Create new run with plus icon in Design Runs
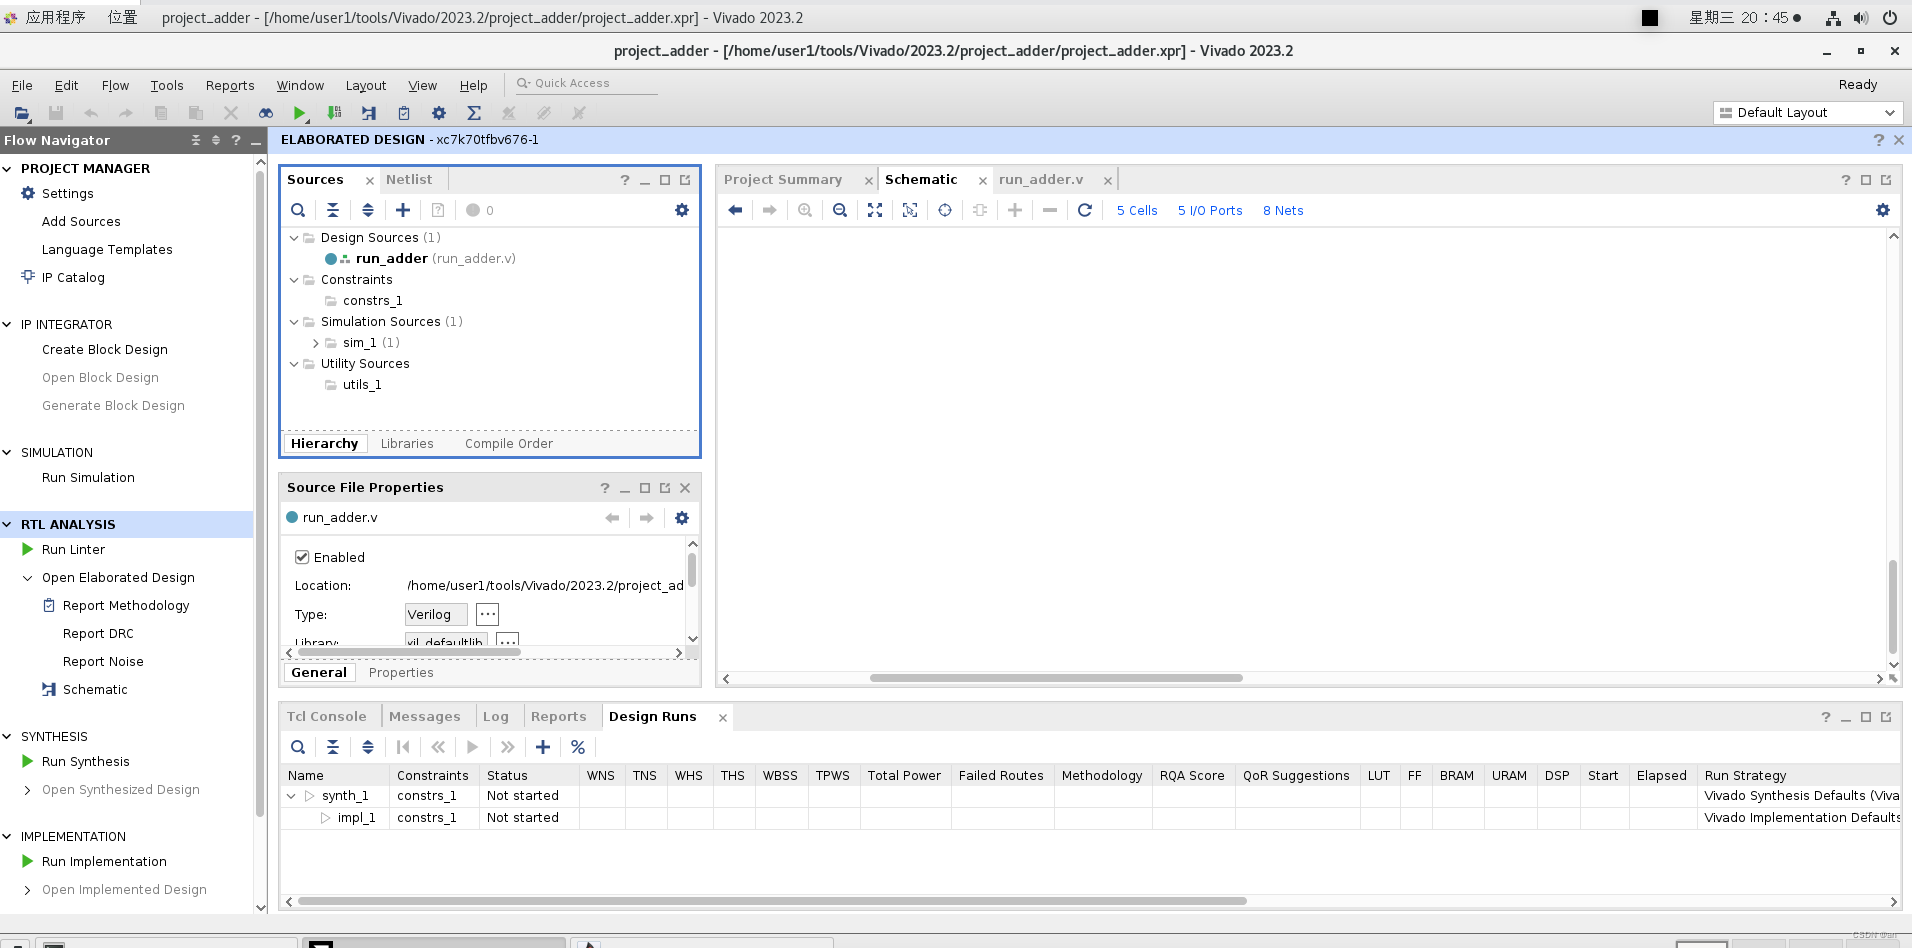 543,747
